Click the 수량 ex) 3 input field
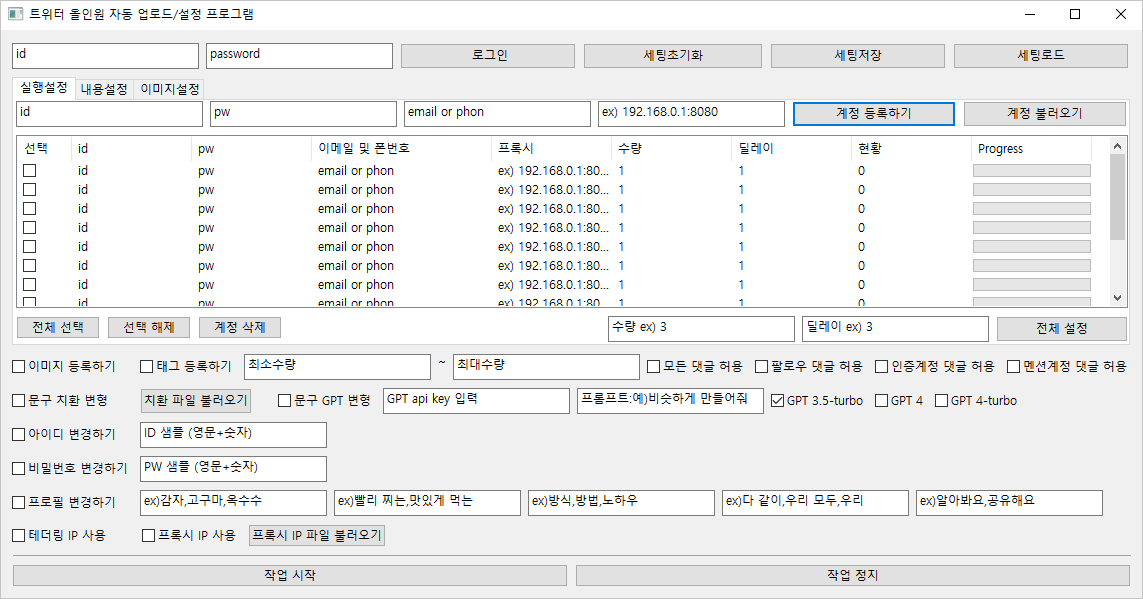This screenshot has width=1143, height=599. pyautogui.click(x=701, y=329)
